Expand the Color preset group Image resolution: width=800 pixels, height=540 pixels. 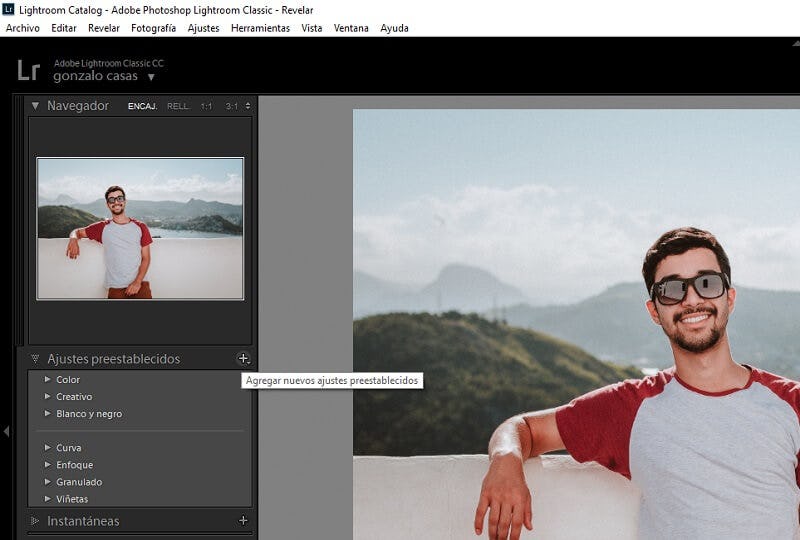47,380
